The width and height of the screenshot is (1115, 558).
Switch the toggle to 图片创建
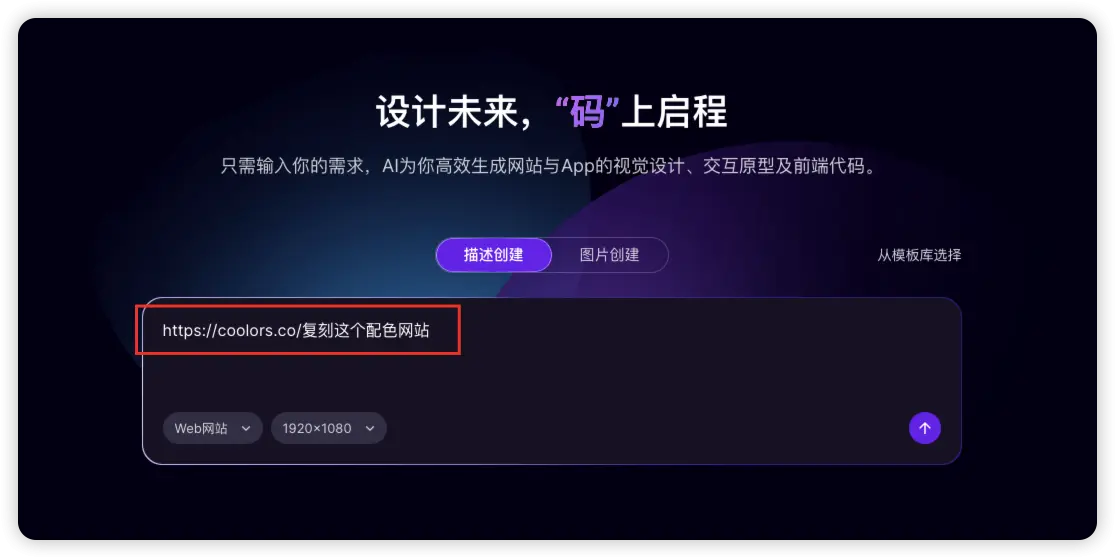pos(609,254)
